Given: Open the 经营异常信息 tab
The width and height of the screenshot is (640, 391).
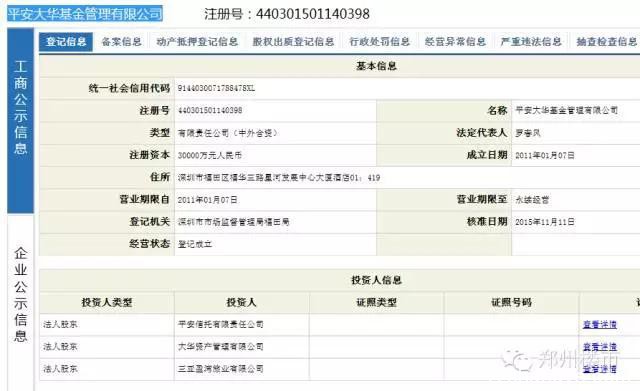Looking at the screenshot, I should [455, 42].
